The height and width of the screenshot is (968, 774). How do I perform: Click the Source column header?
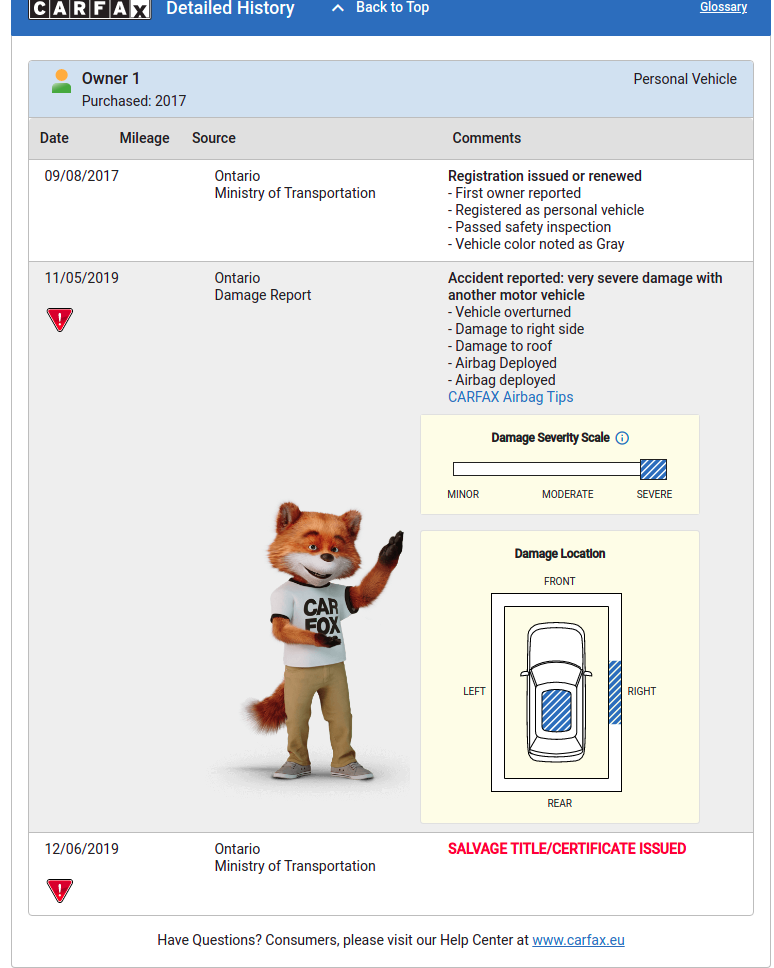(214, 138)
